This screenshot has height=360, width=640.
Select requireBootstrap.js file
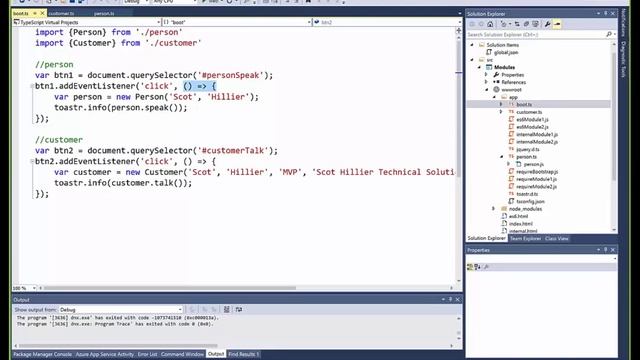tap(537, 172)
